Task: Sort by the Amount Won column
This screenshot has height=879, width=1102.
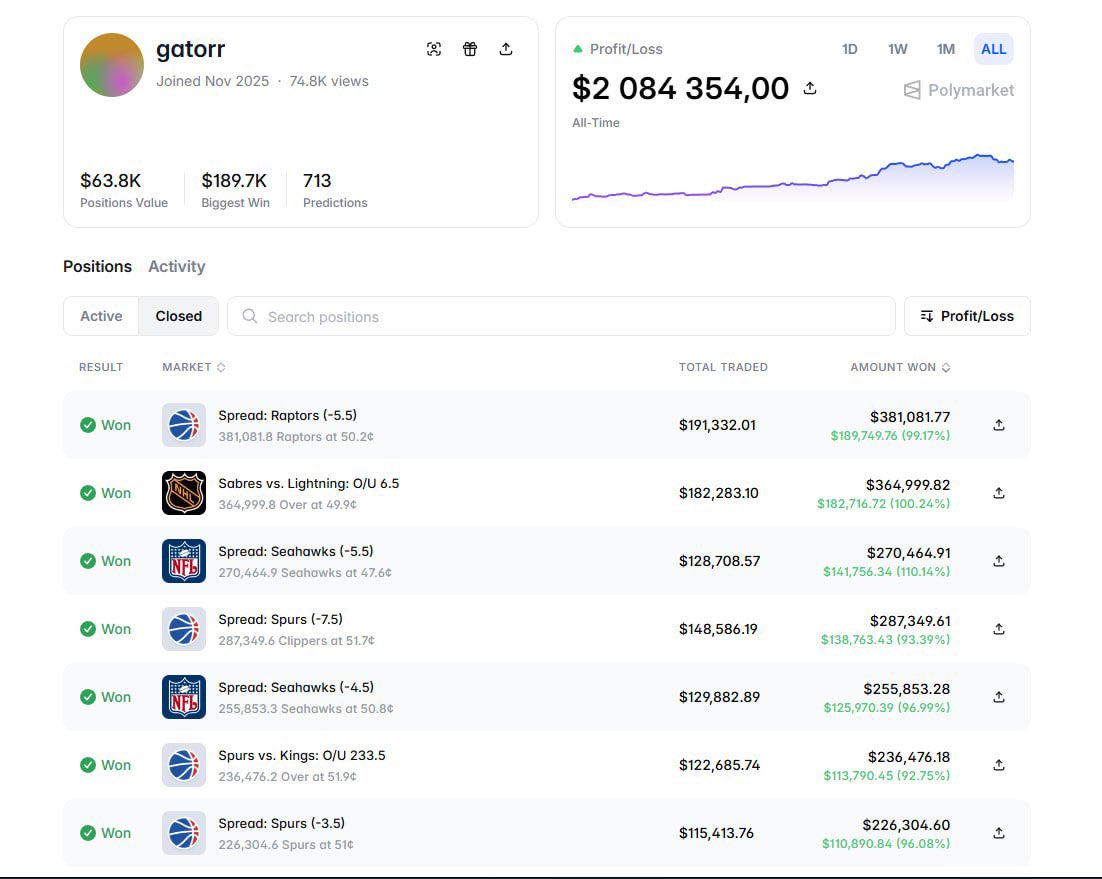Action: 900,367
